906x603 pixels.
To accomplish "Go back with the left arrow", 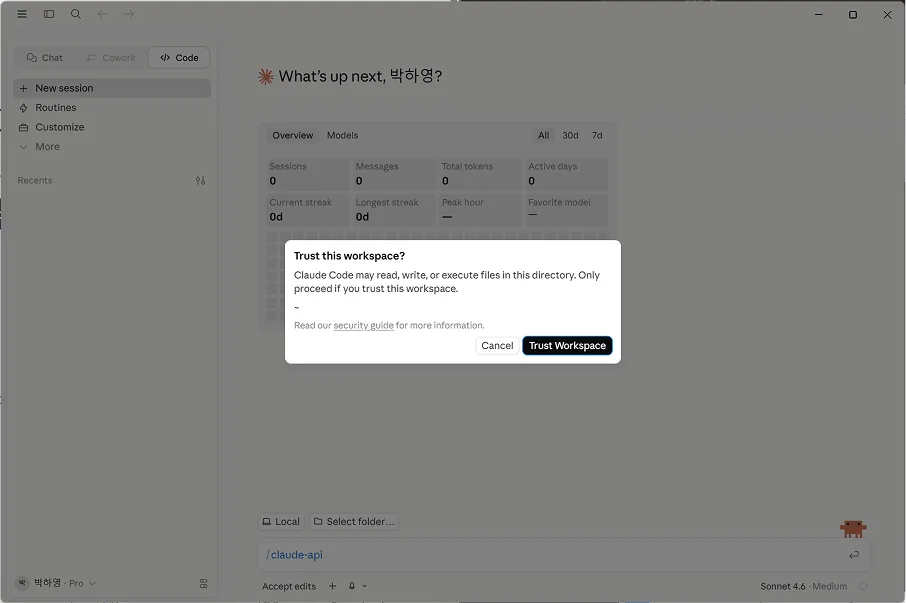I will (102, 14).
